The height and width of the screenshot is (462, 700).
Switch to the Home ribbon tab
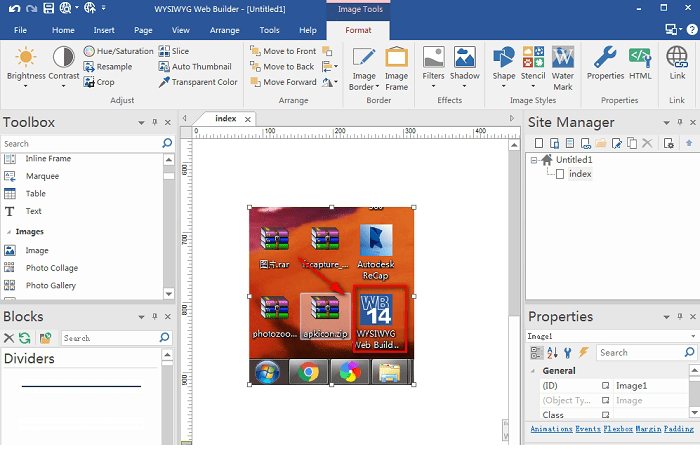click(x=63, y=30)
